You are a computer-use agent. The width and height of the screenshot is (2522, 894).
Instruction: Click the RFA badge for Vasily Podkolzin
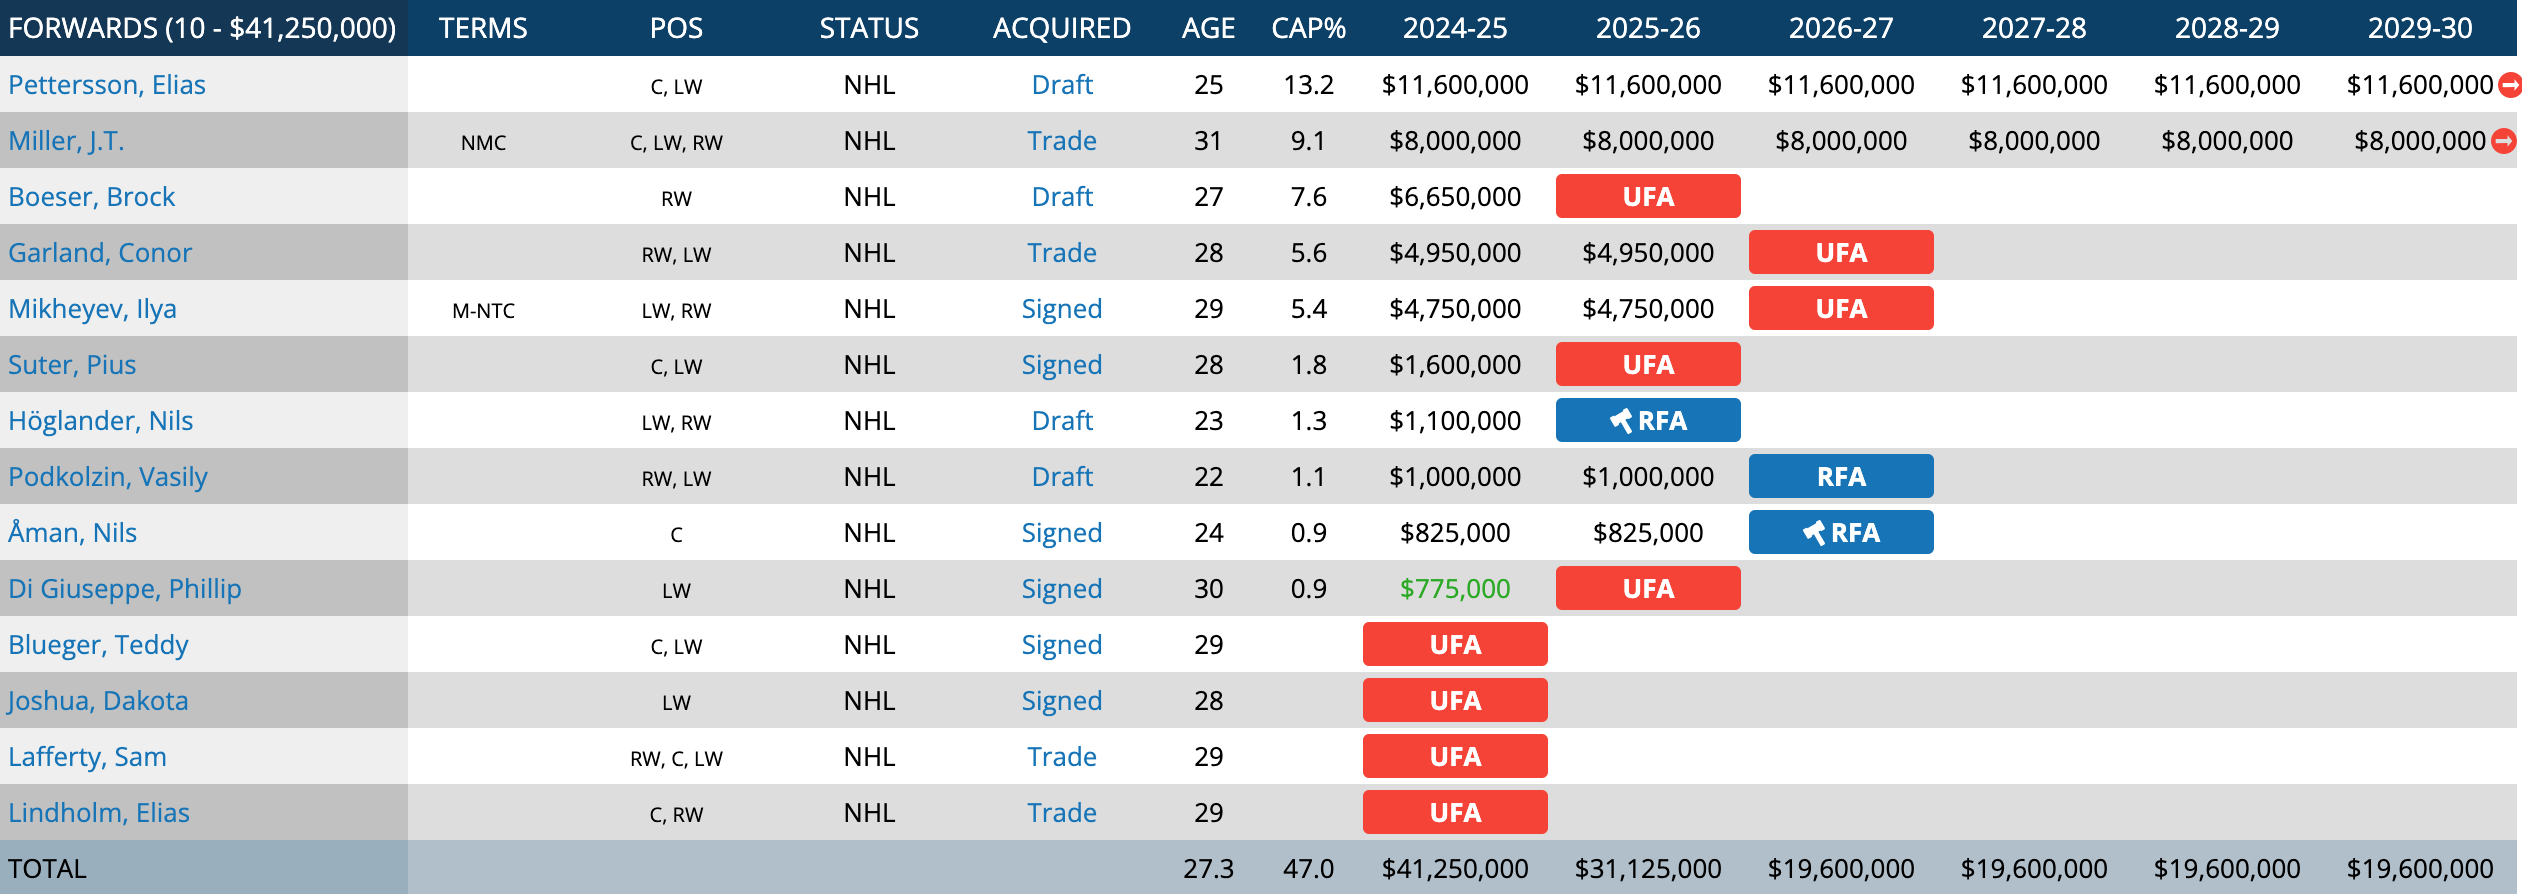(x=1840, y=477)
